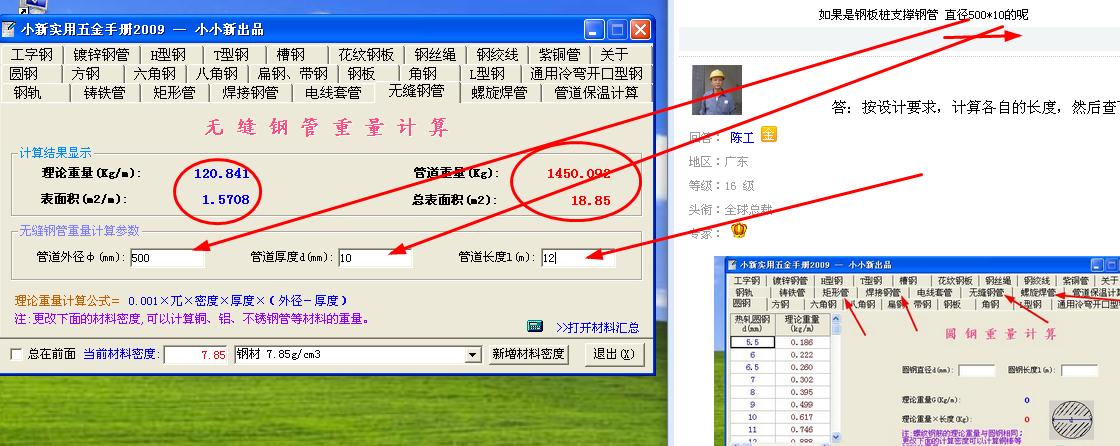Switch to 扁钢、带钢 tab in the large window

tap(293, 74)
